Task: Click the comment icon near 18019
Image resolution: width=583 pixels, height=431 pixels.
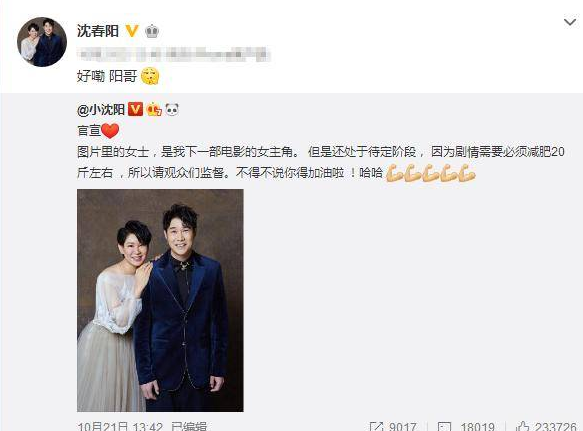Action: pyautogui.click(x=444, y=427)
